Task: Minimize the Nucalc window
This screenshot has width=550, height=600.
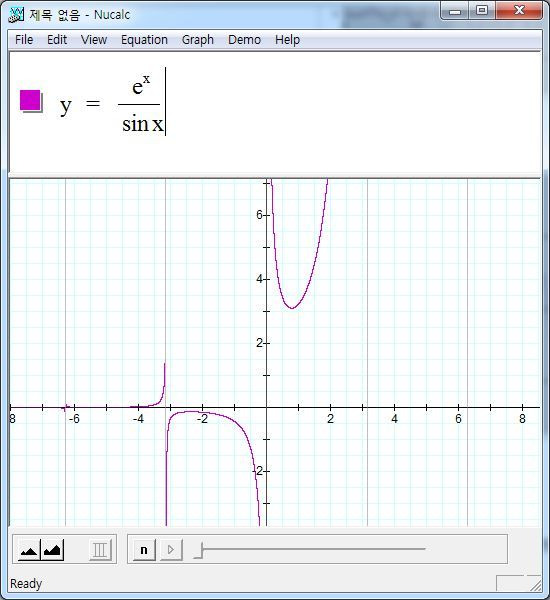Action: pyautogui.click(x=455, y=11)
